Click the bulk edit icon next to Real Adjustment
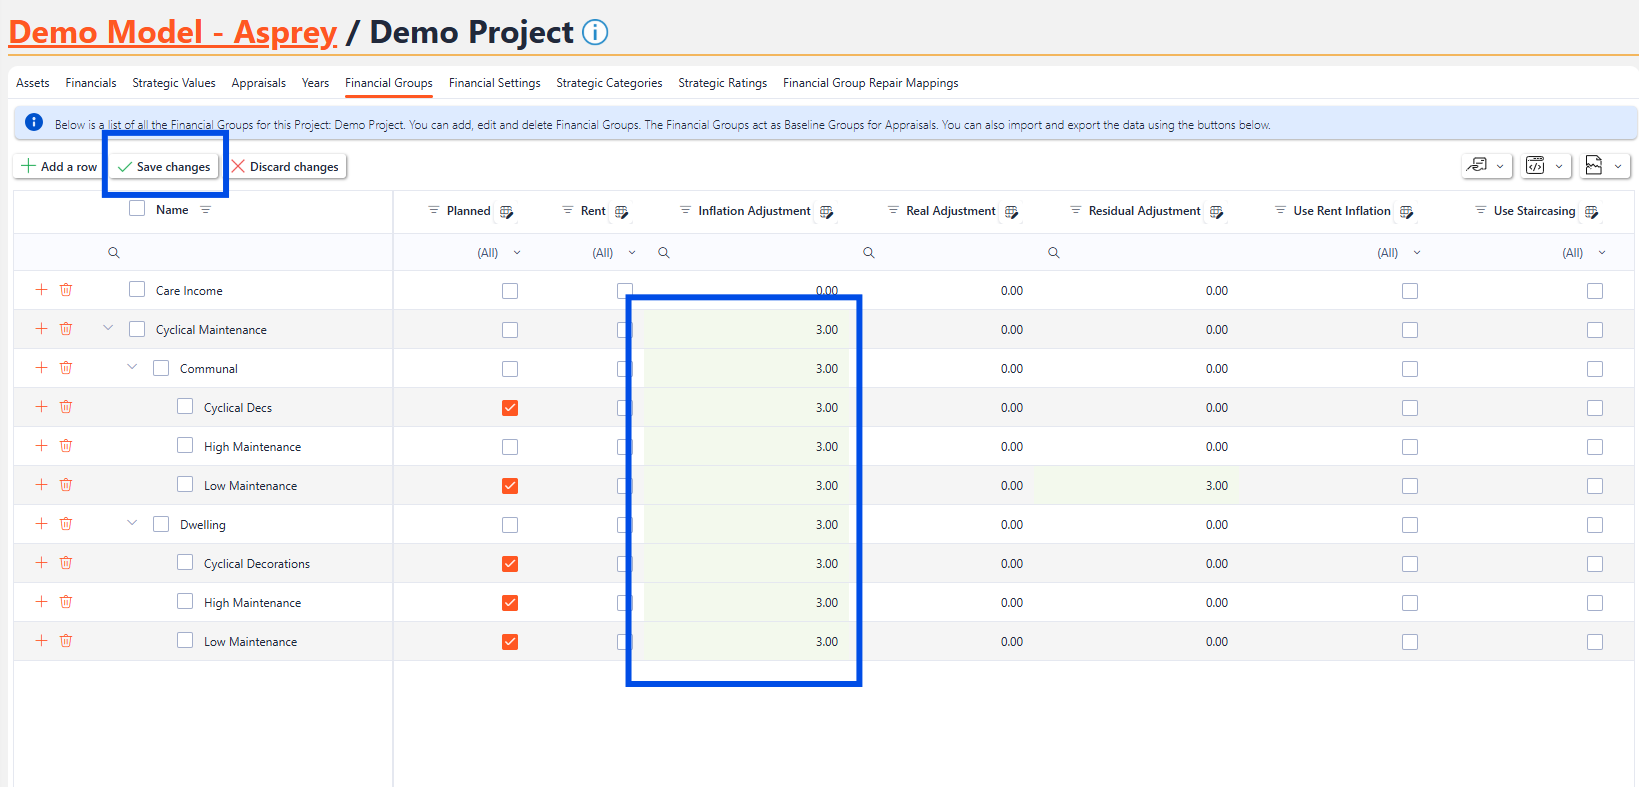This screenshot has width=1639, height=787. click(x=1012, y=212)
